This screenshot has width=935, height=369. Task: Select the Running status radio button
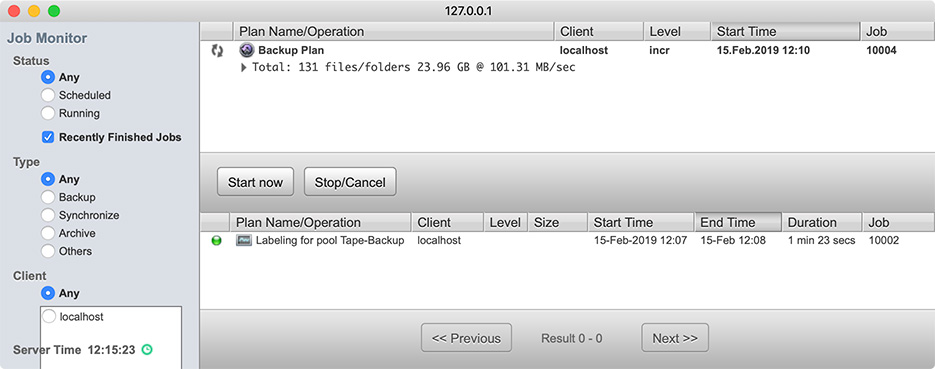point(48,113)
